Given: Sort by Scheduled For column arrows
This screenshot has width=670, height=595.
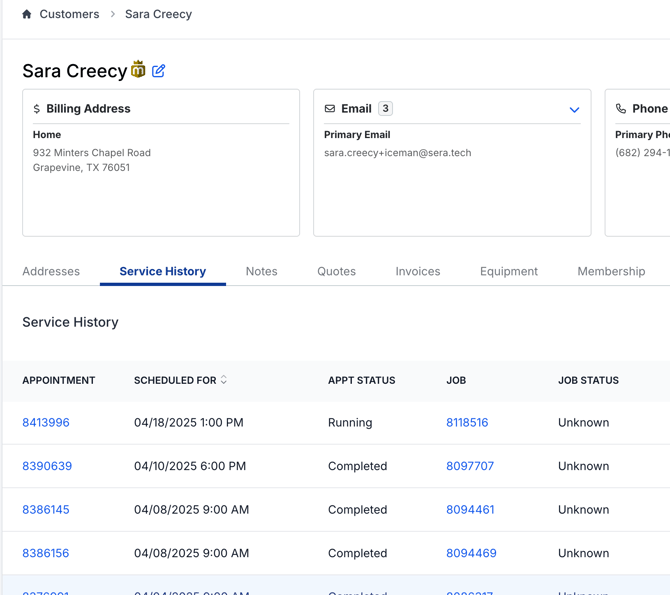Looking at the screenshot, I should (x=223, y=380).
